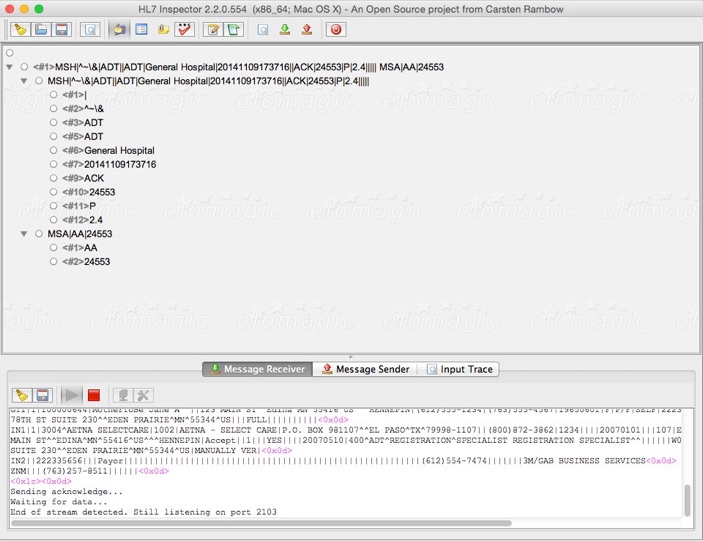Click the red checkmark validate icon

click(x=183, y=30)
